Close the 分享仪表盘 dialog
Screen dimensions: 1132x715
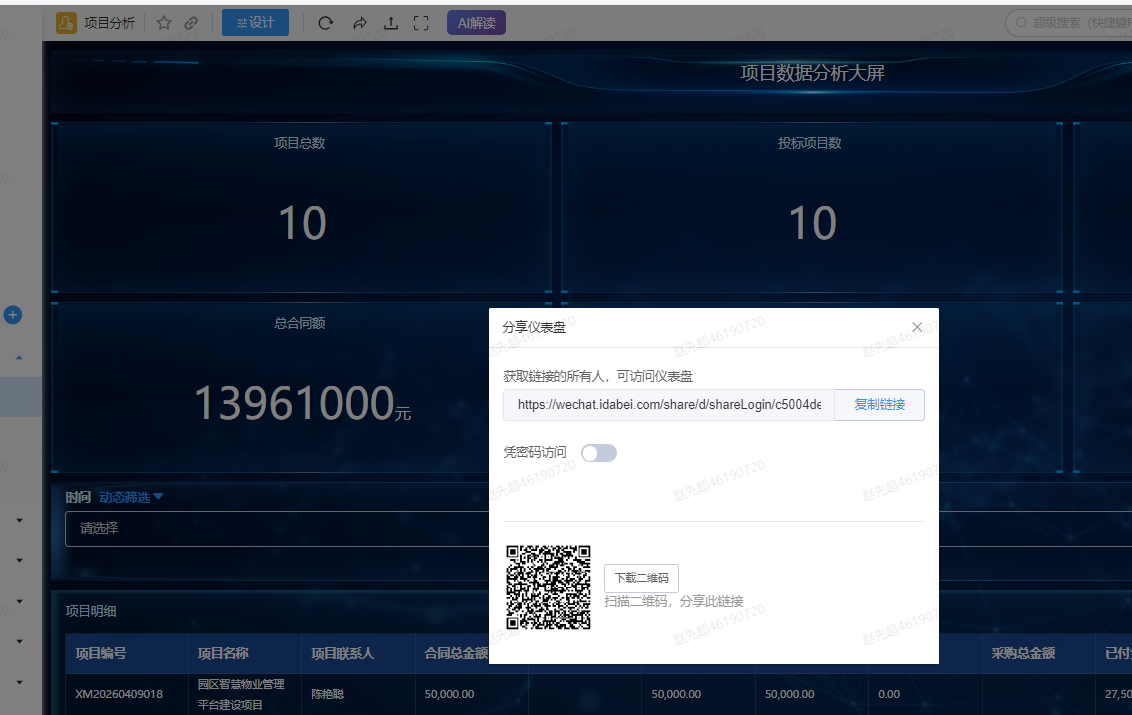[917, 327]
